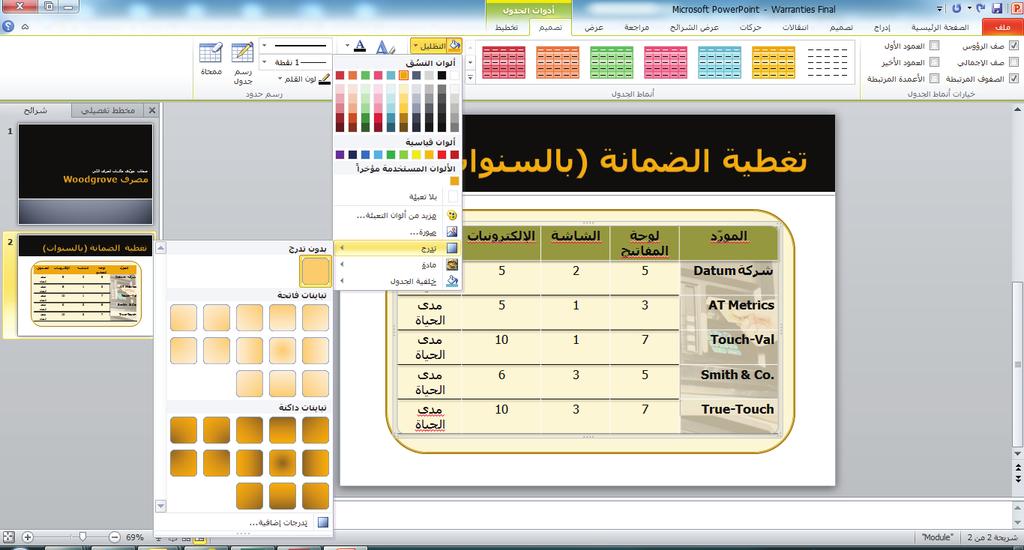Viewport: 1024px width, 550px height.
Task: Toggle the Last Column checkbox
Action: 935,62
